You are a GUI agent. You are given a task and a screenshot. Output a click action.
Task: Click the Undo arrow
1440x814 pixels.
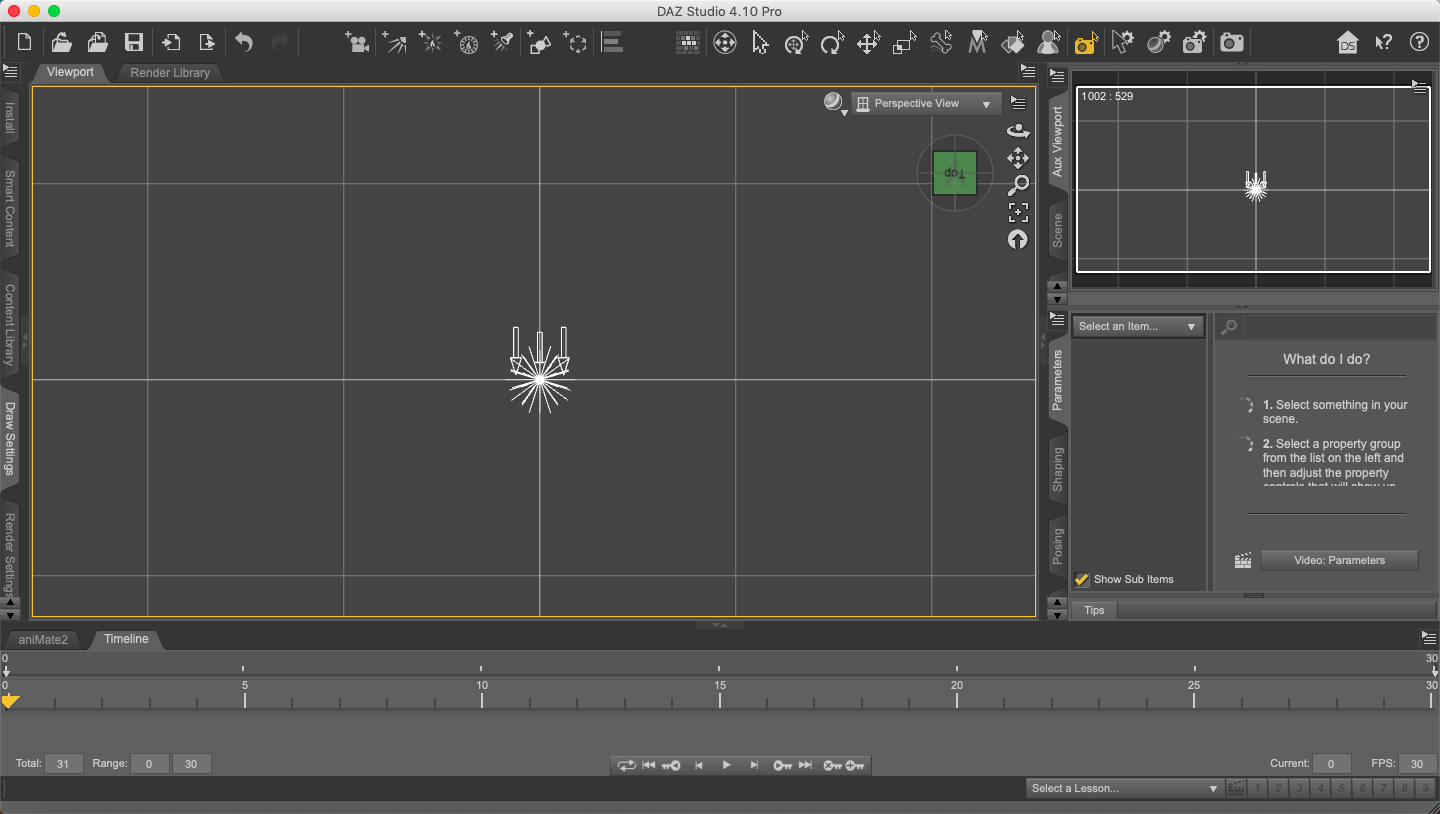coord(244,42)
